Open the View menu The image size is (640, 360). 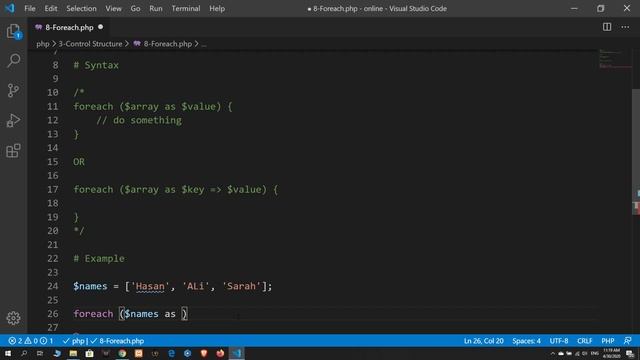coord(113,8)
